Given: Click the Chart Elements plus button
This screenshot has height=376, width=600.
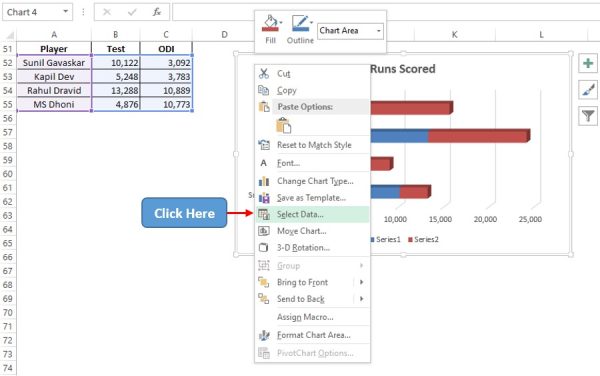Looking at the screenshot, I should point(588,63).
